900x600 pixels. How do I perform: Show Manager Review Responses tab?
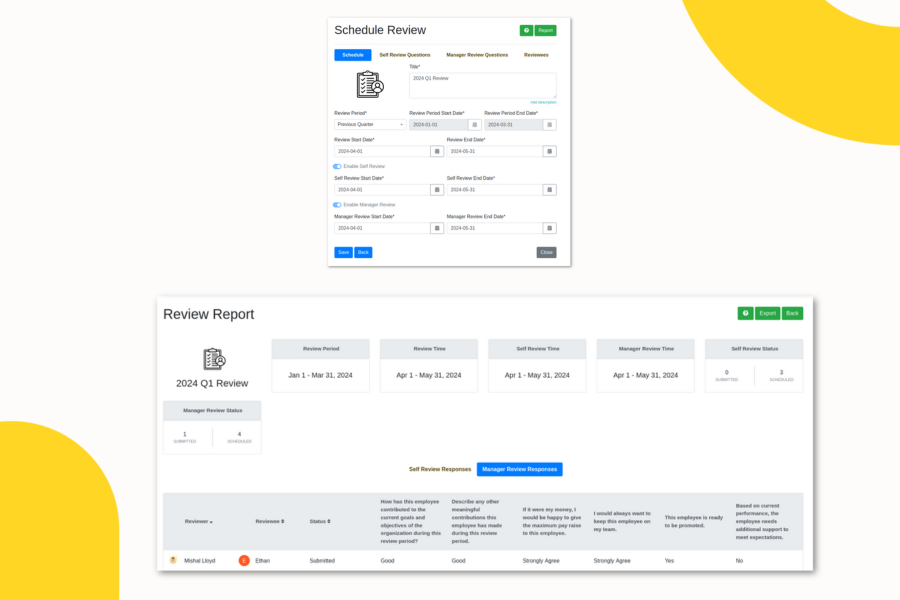coord(519,470)
